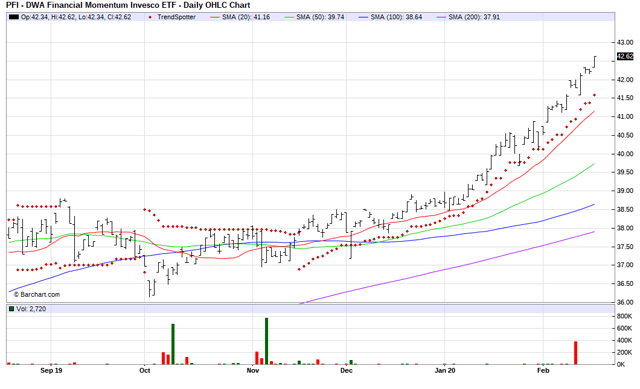This screenshot has width=640, height=389.
Task: Click the current price tag 42.62
Action: pos(625,56)
